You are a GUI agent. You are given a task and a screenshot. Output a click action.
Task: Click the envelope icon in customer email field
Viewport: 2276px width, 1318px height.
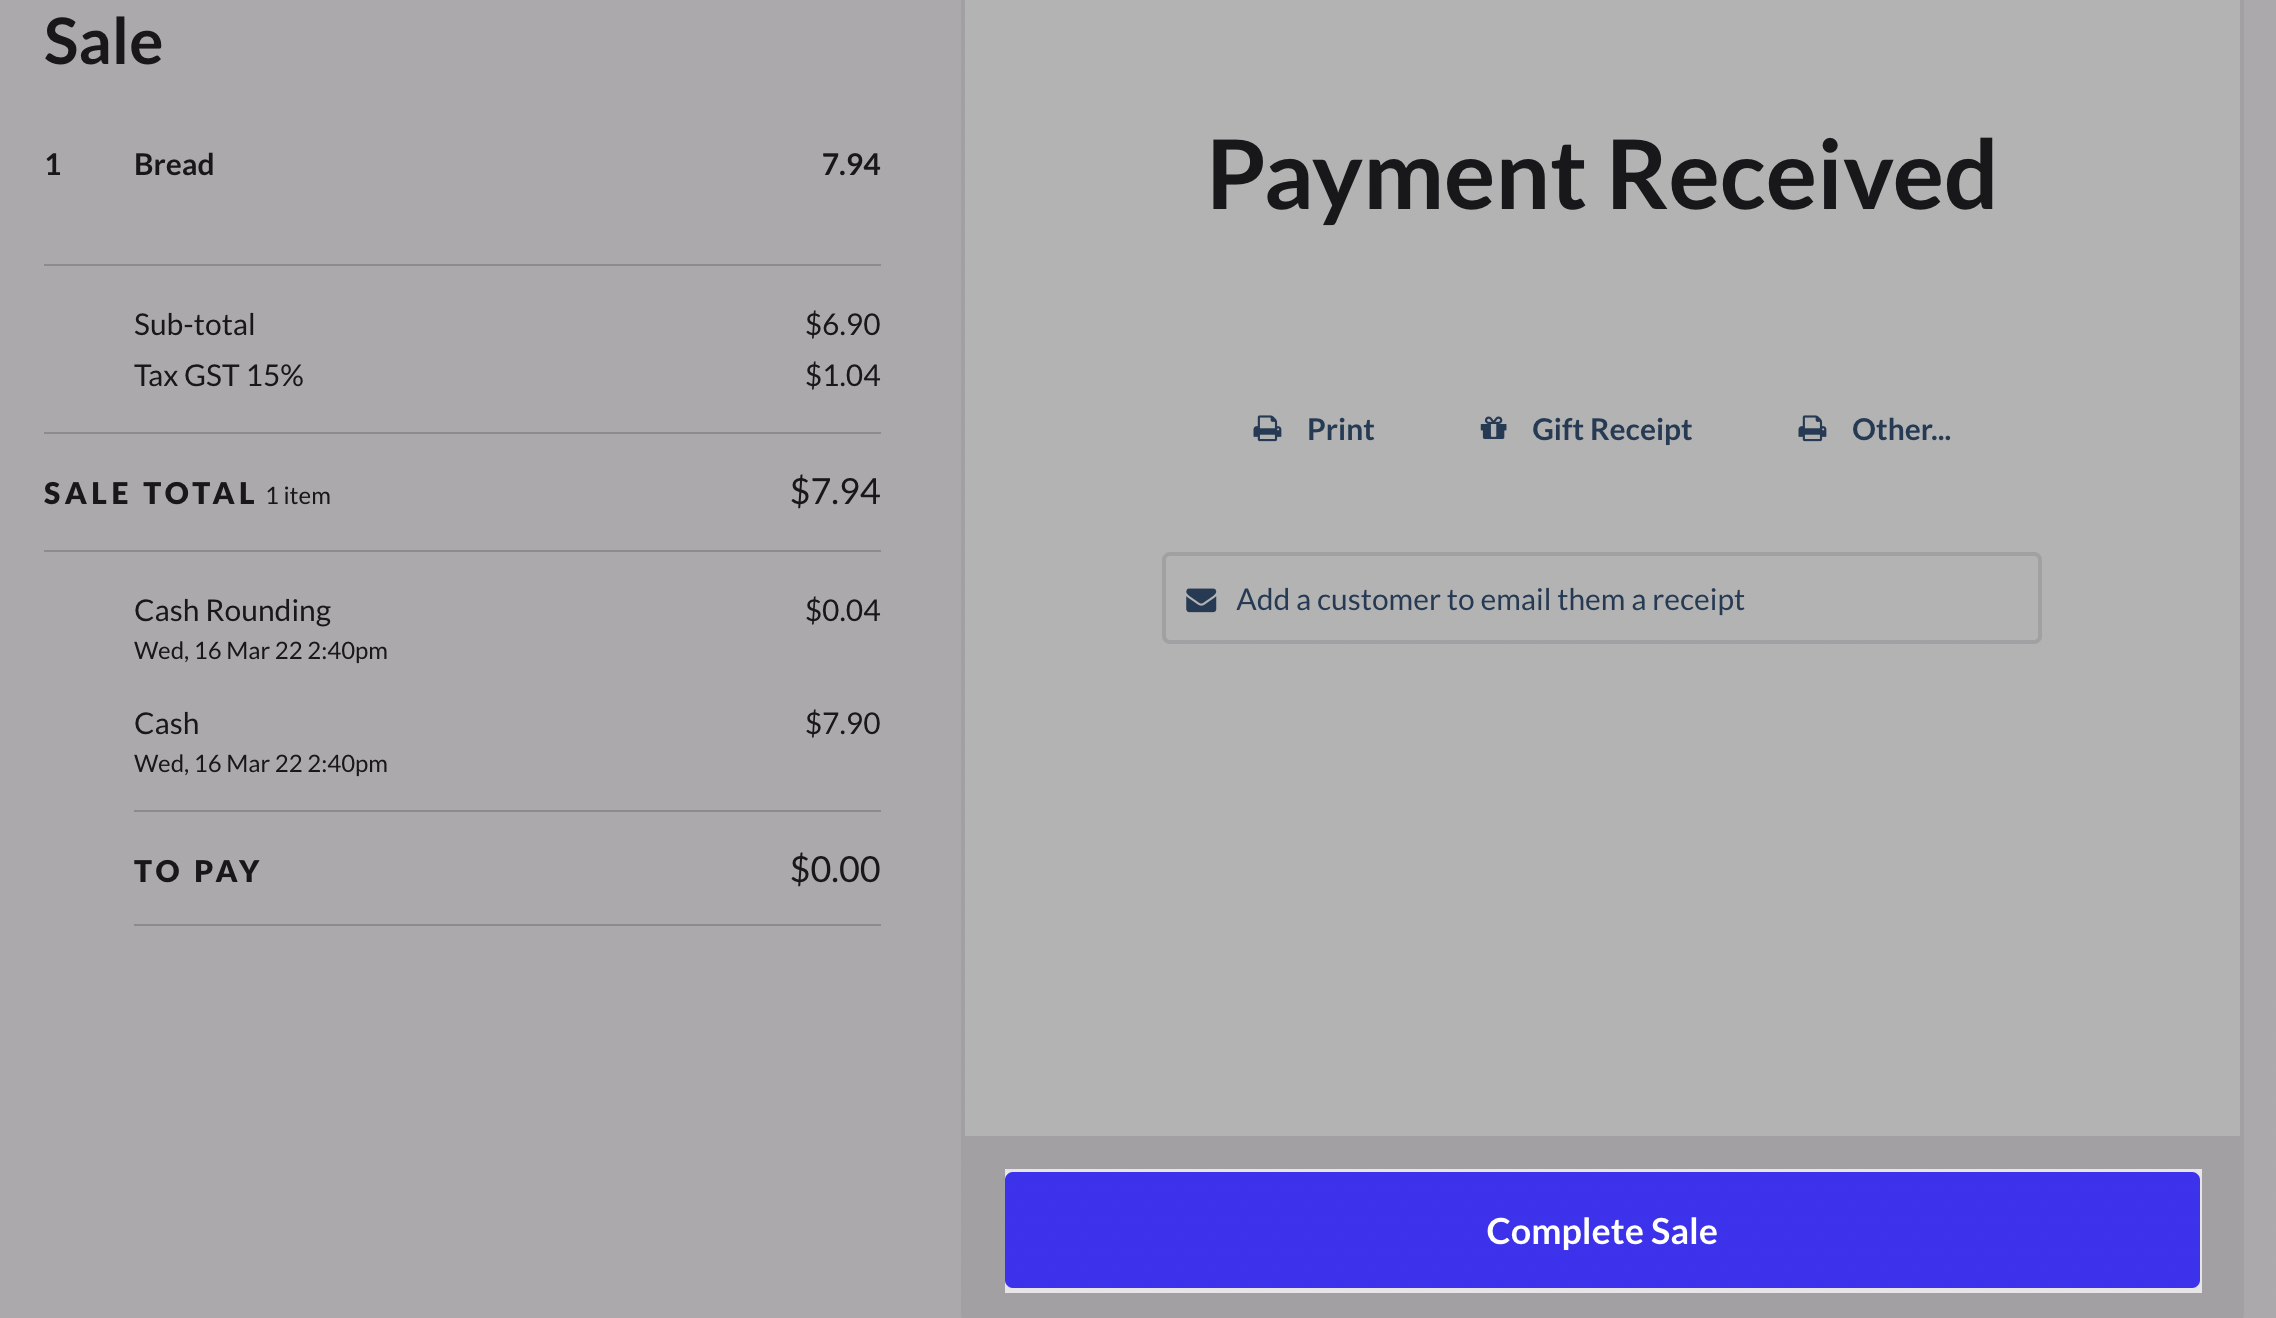pyautogui.click(x=1201, y=600)
